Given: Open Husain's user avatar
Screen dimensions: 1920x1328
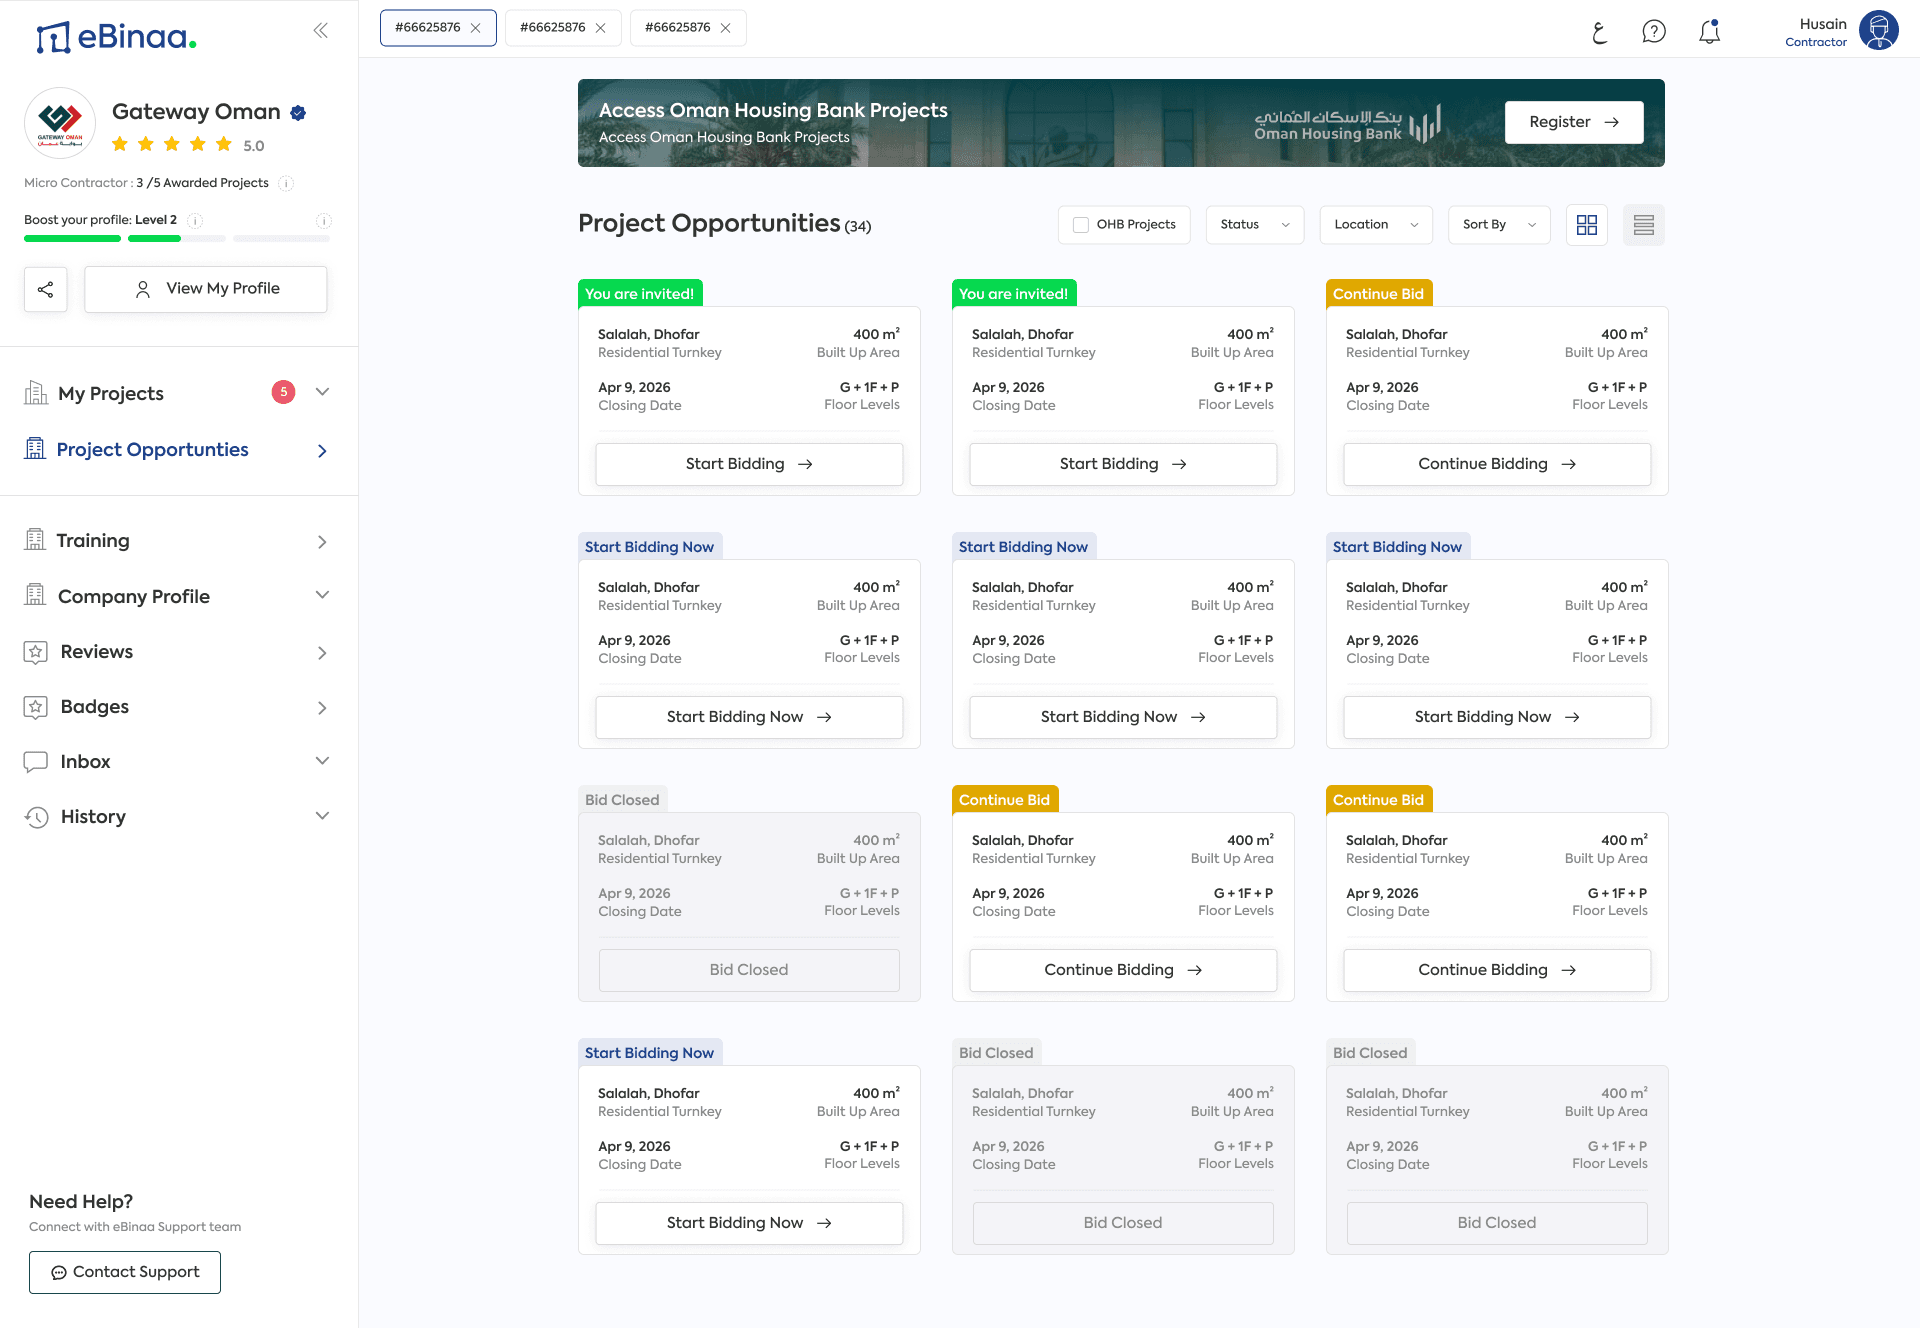Looking at the screenshot, I should coord(1878,31).
